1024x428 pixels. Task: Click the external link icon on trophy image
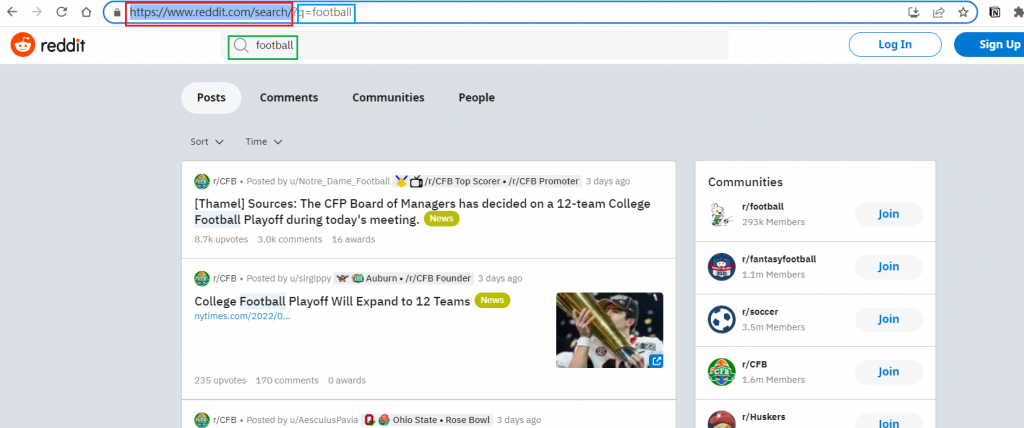click(656, 361)
